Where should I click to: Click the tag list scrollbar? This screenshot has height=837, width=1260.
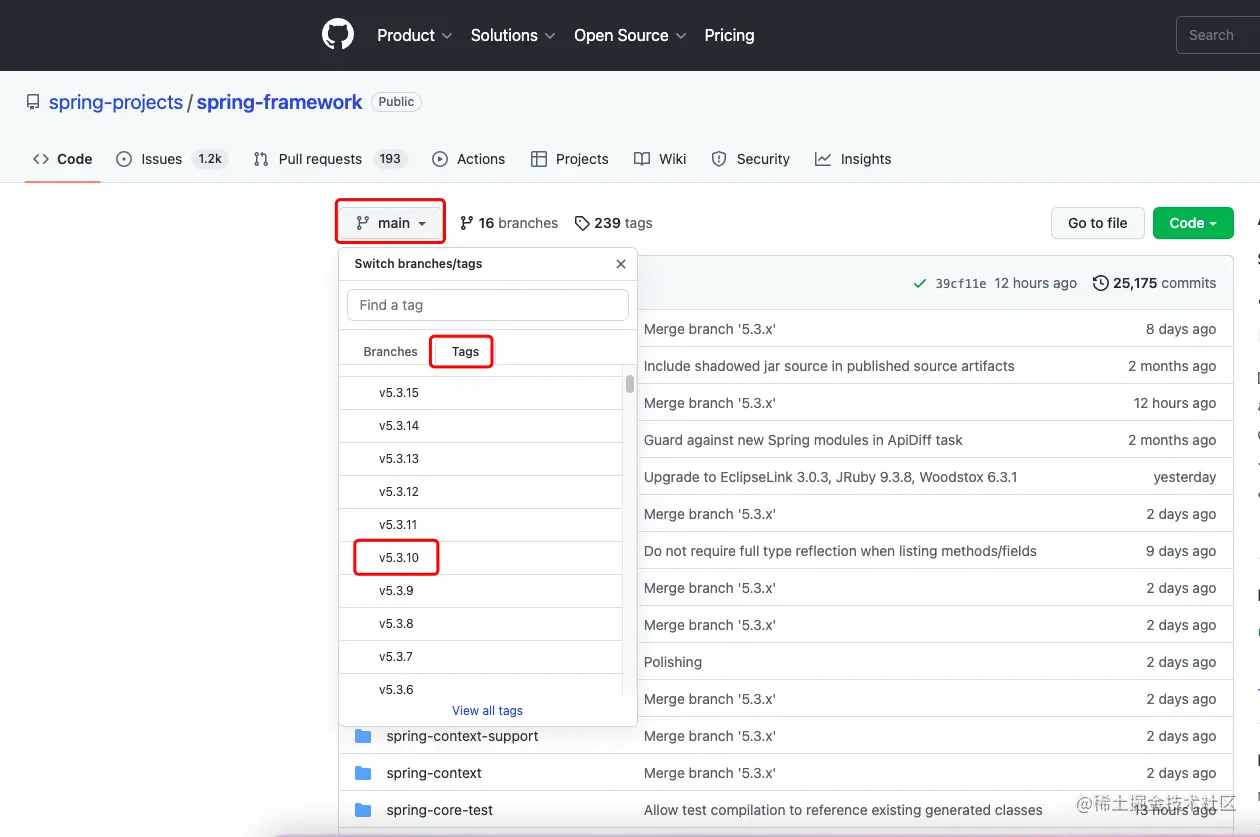point(629,384)
